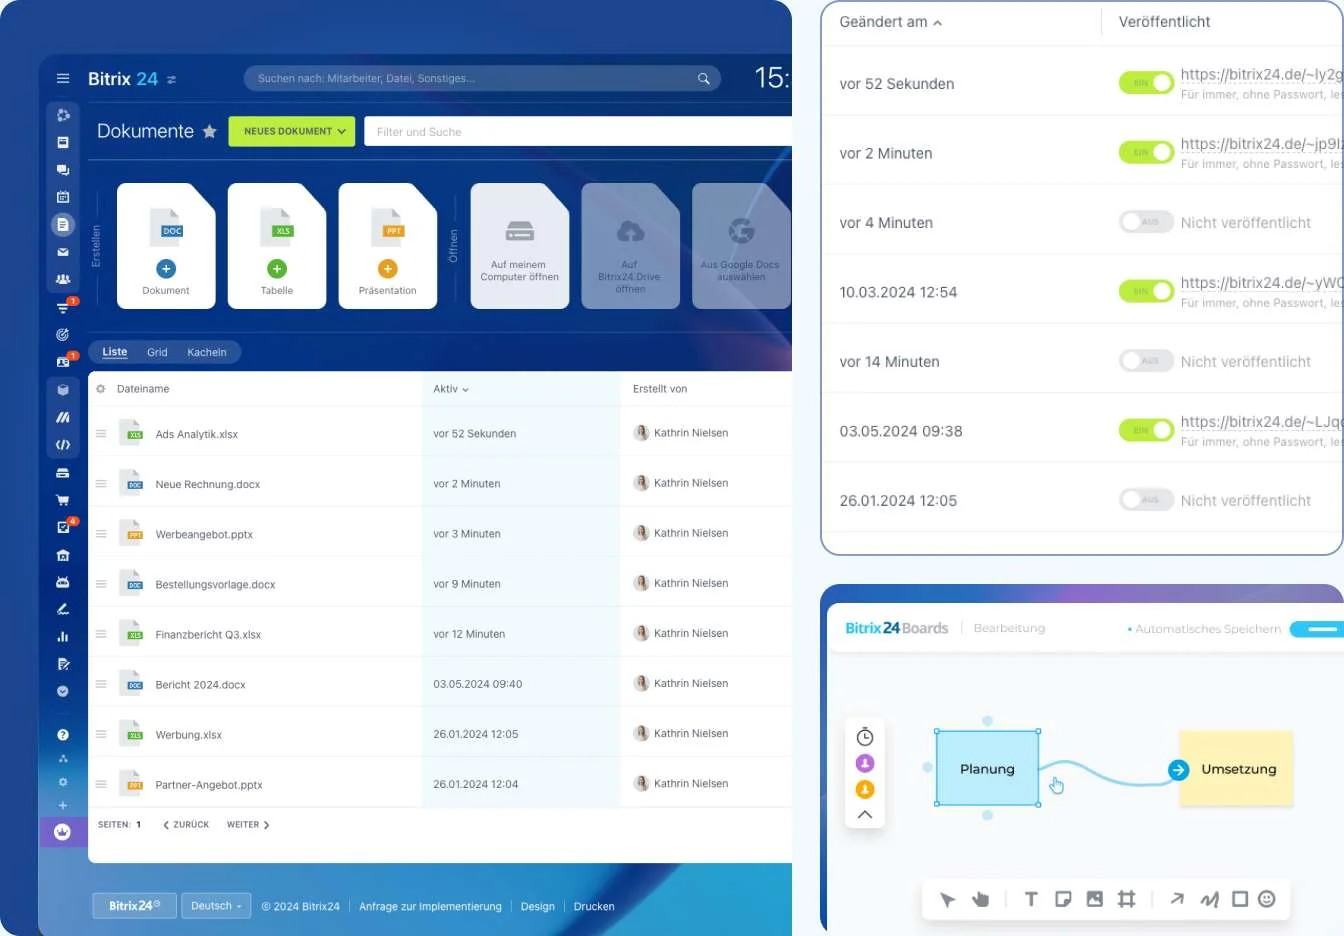Open the file 'Partner-Angebot.pptx'

pyautogui.click(x=209, y=785)
